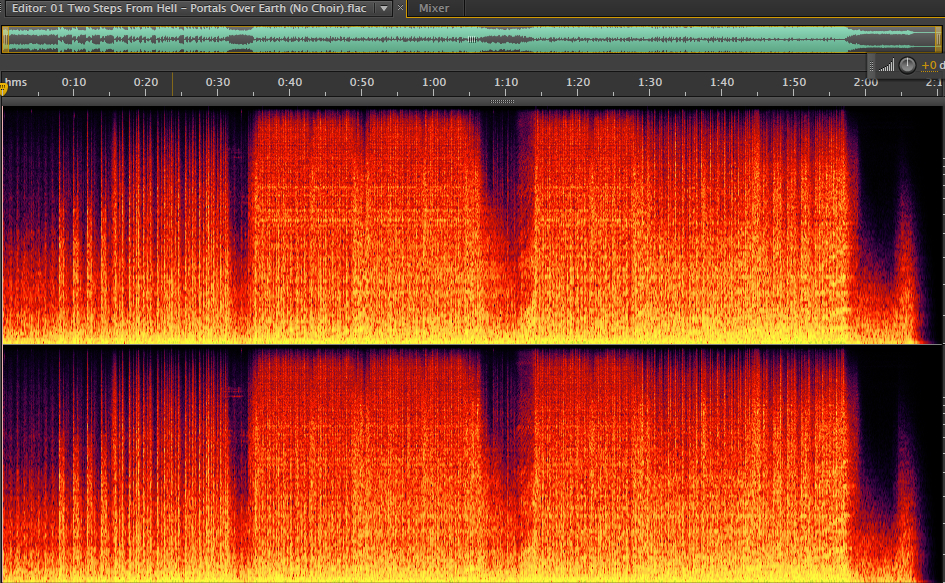This screenshot has height=583, width=945.
Task: Click the right channel spectrogram display
Action: tap(471, 464)
